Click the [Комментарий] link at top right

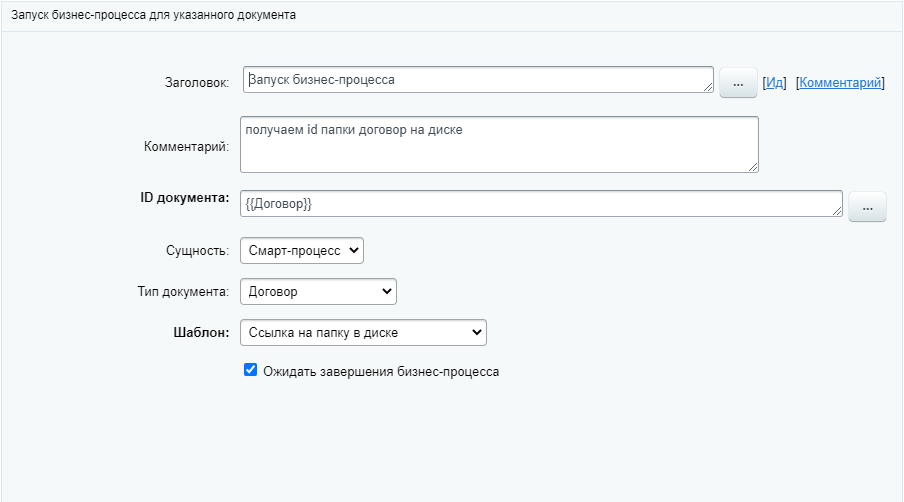[840, 83]
